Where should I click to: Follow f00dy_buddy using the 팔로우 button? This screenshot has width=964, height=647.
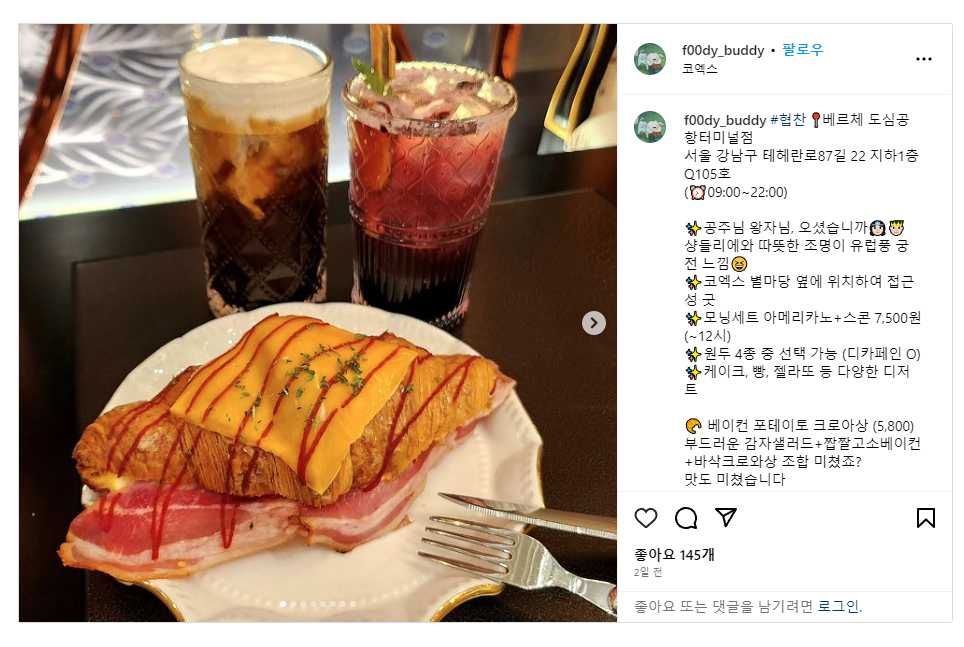pyautogui.click(x=802, y=50)
